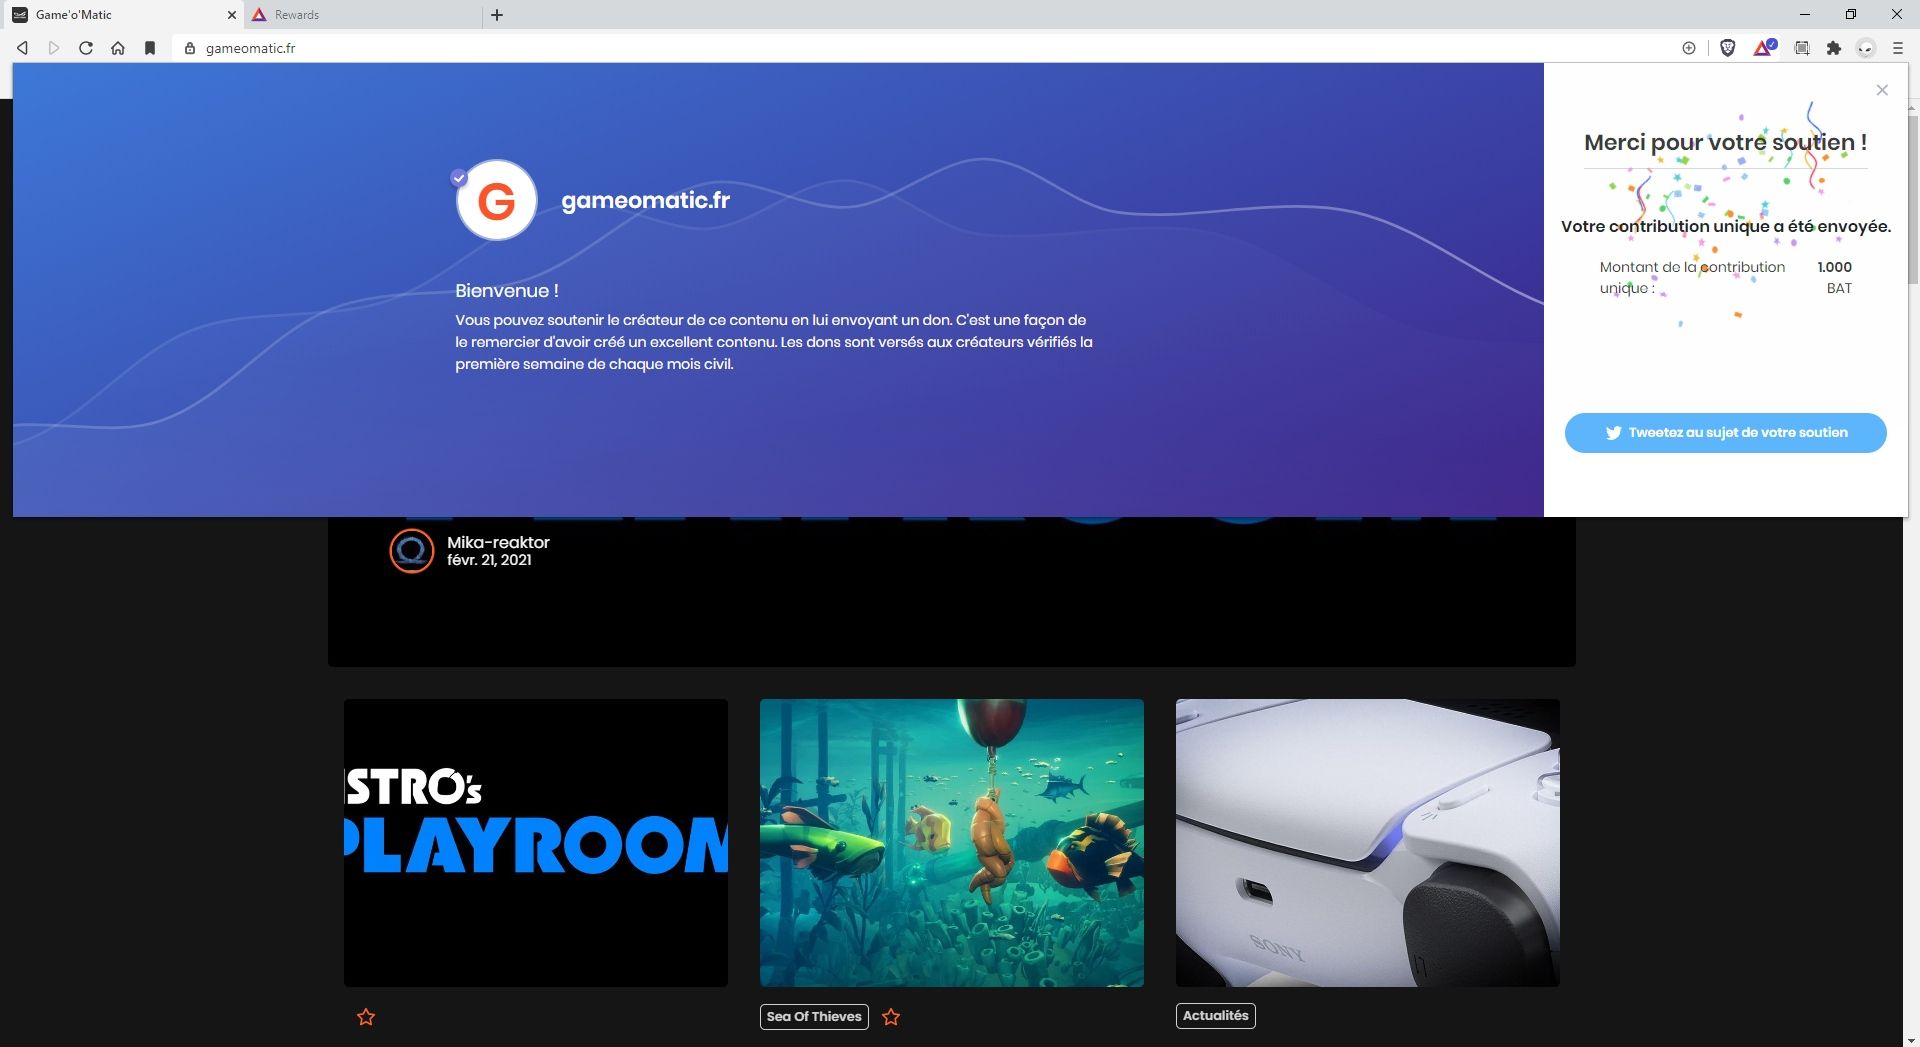Go to the home page icon

point(118,48)
